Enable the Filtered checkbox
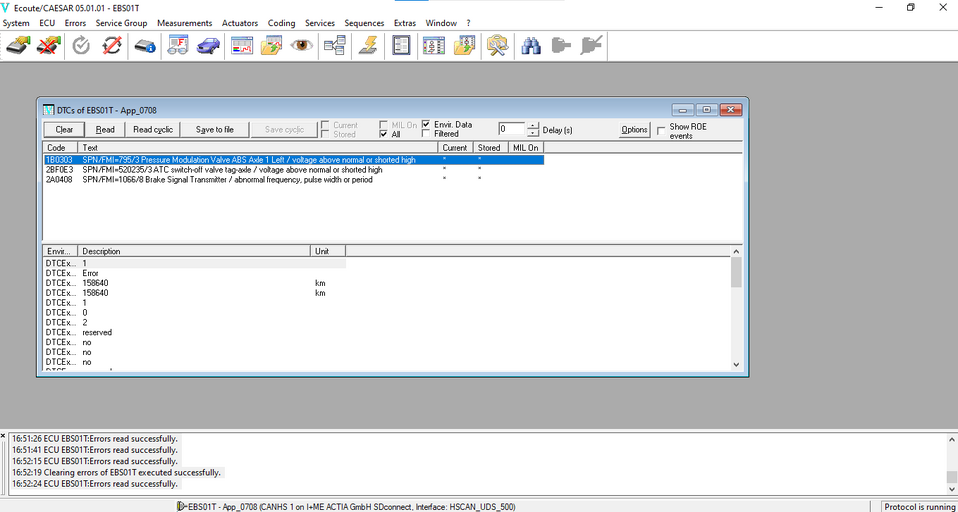 426,134
